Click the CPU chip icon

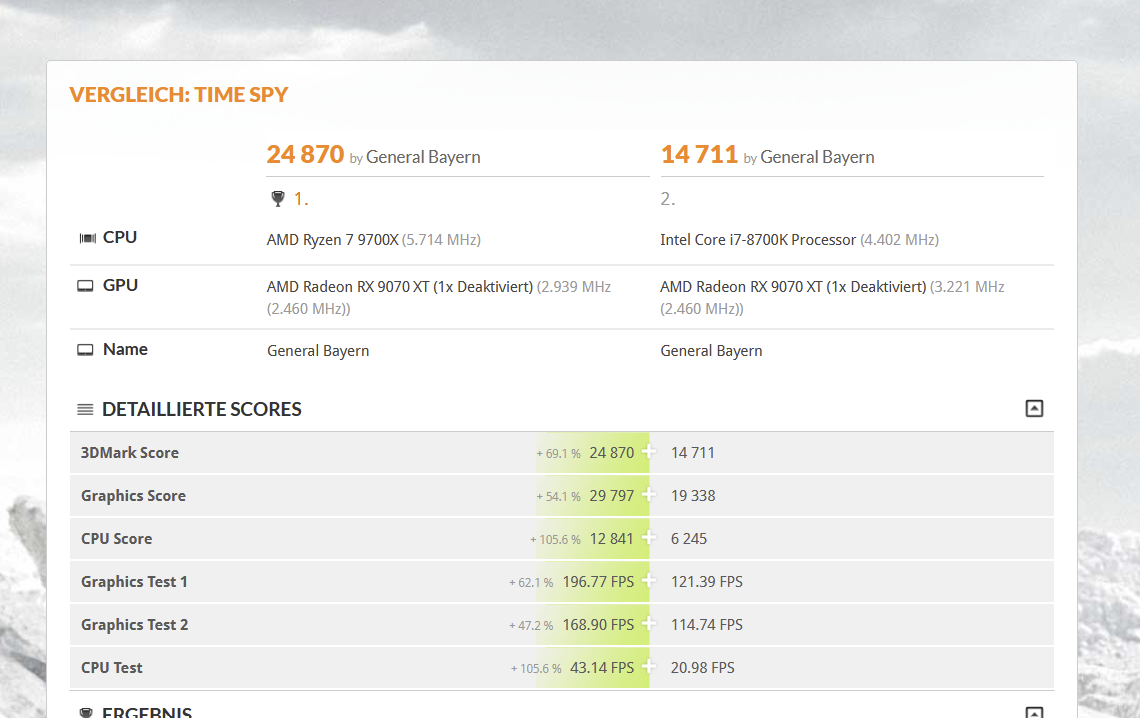pyautogui.click(x=87, y=238)
